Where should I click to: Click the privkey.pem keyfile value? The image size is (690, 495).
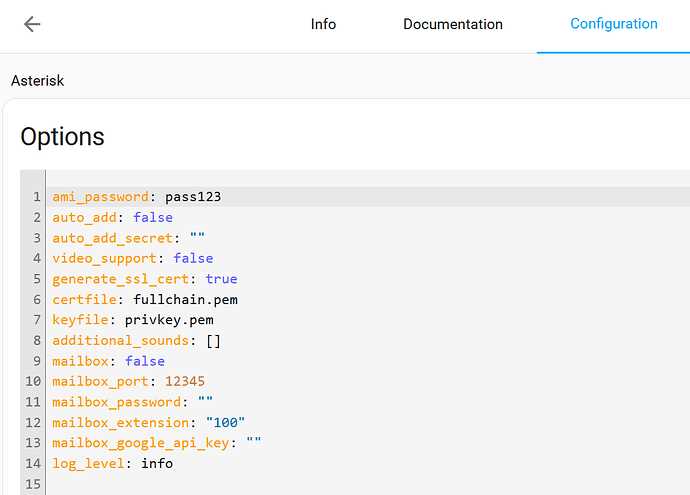point(169,320)
